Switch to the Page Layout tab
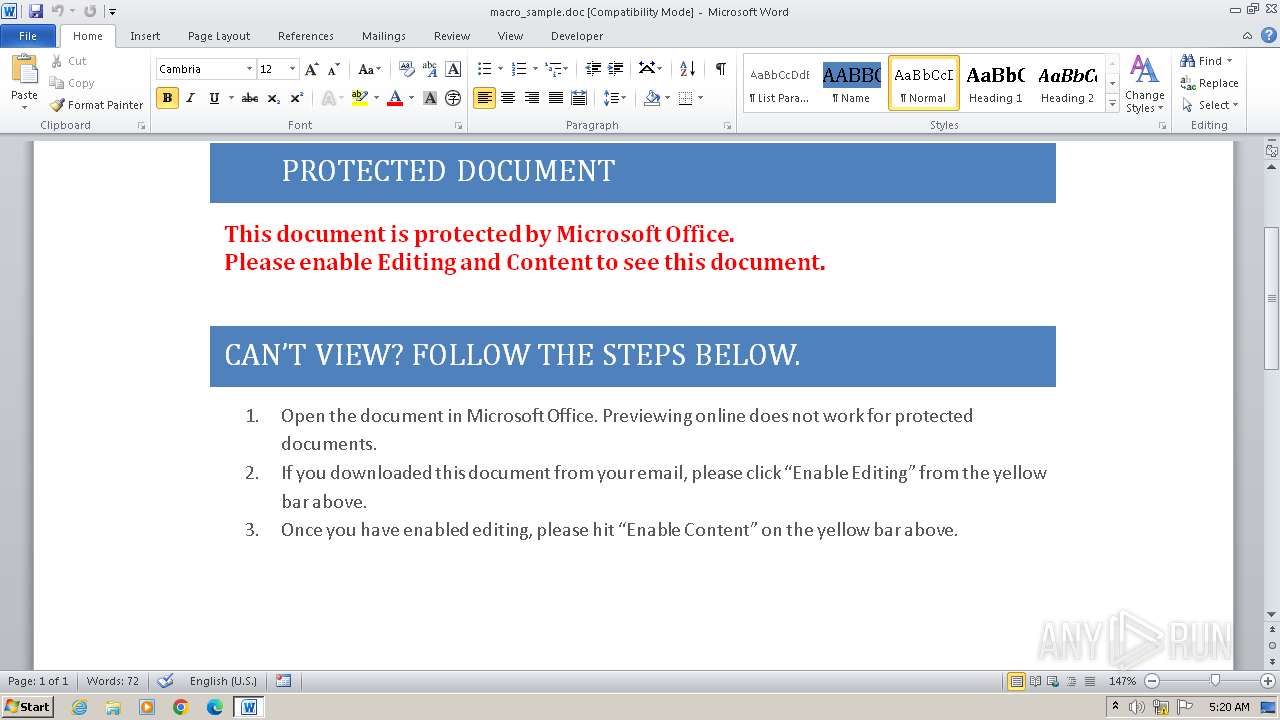Image resolution: width=1280 pixels, height=720 pixels. 219,36
